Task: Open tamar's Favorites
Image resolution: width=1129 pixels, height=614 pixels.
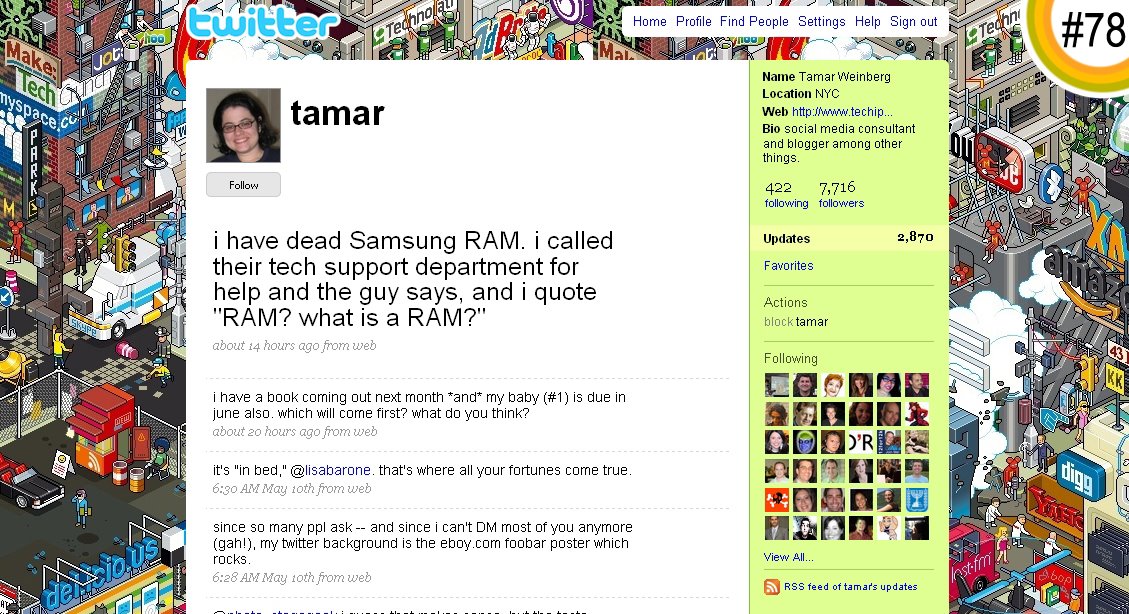Action: point(789,265)
